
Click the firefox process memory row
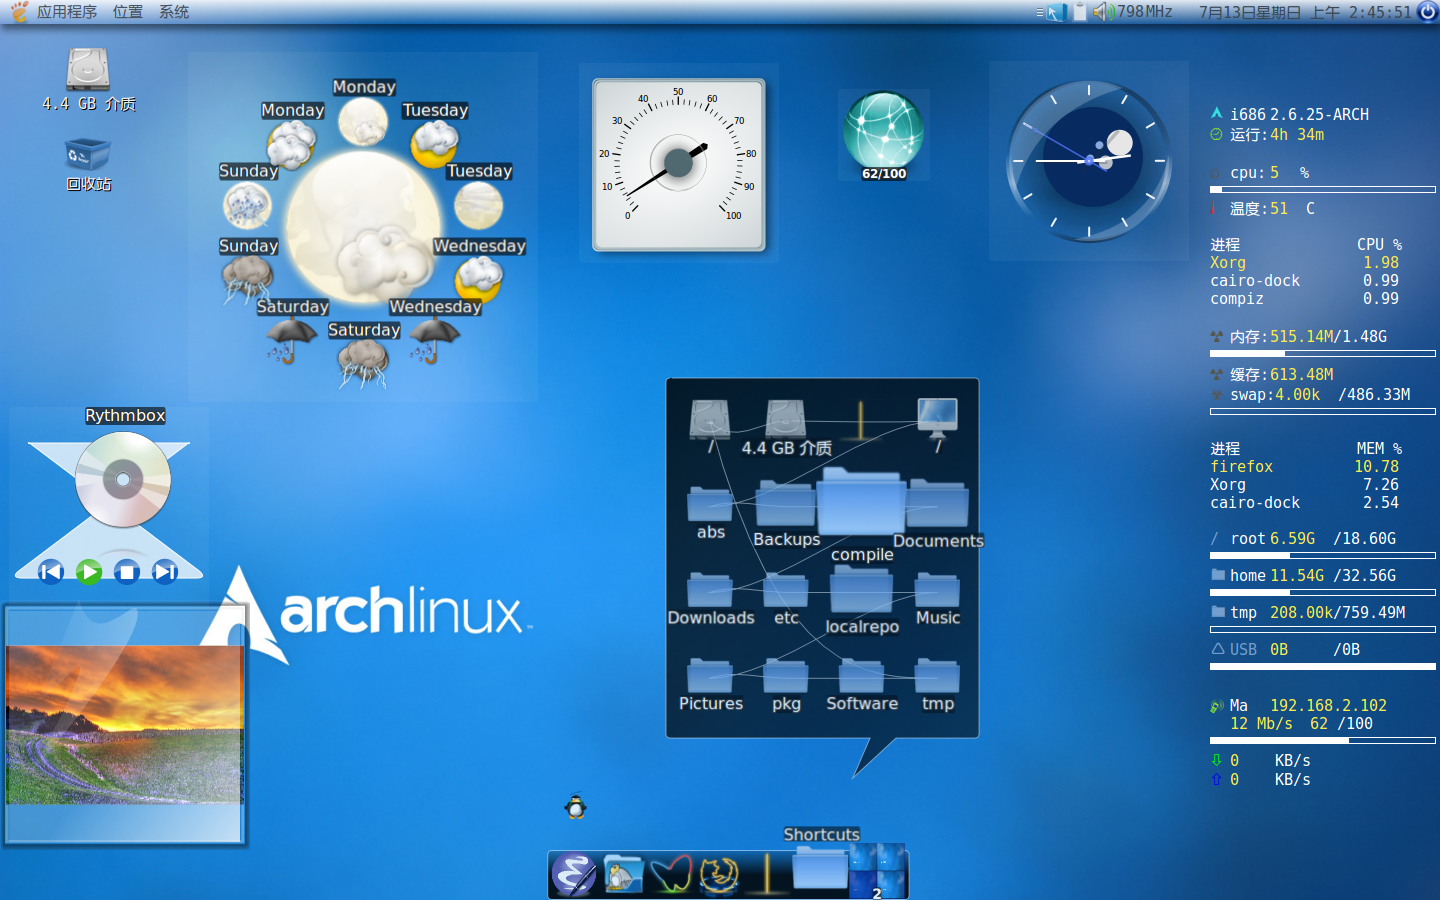pyautogui.click(x=1305, y=466)
